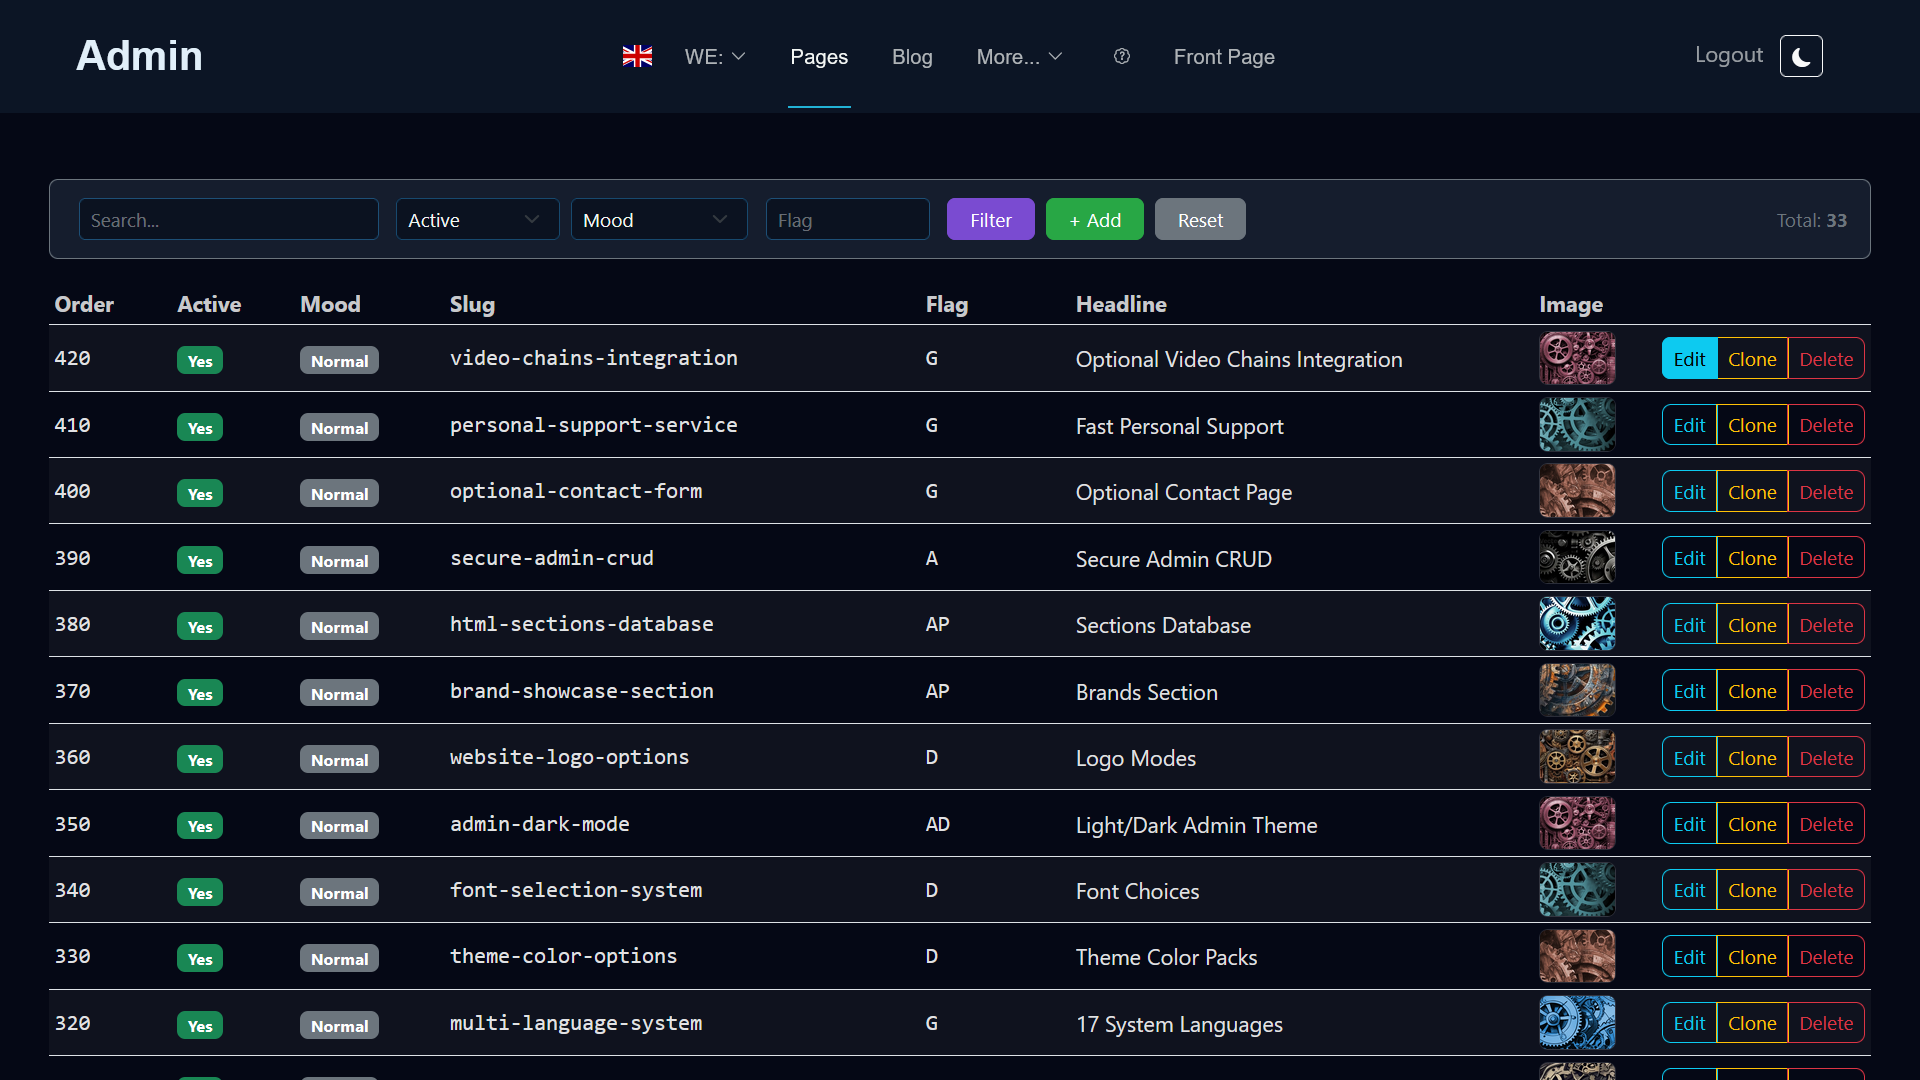Toggle the Yes badge for order 390
1920x1080 pixels.
[x=200, y=561]
